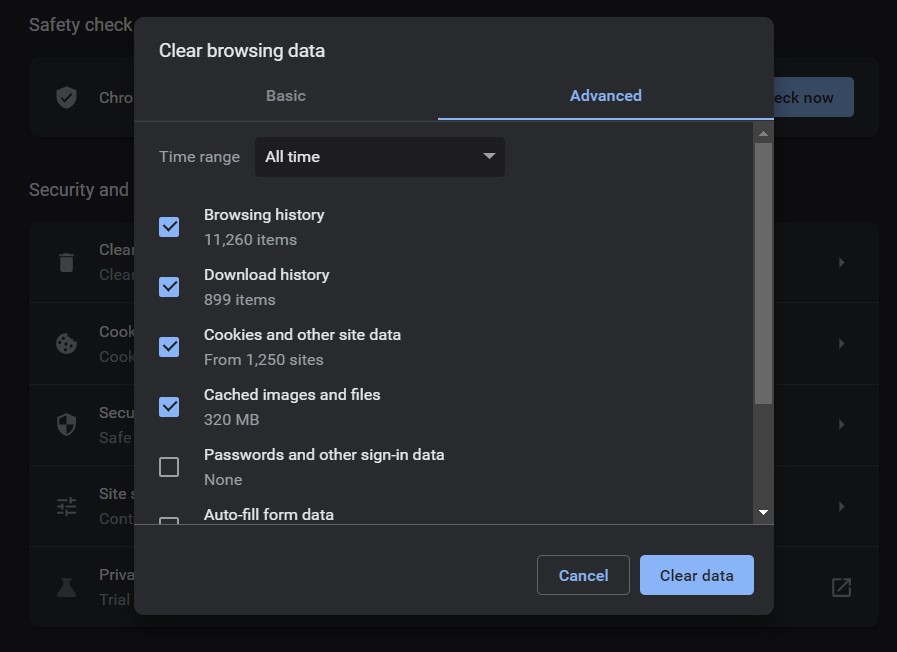Enable Passwords and other sign-in data checkbox

(169, 467)
